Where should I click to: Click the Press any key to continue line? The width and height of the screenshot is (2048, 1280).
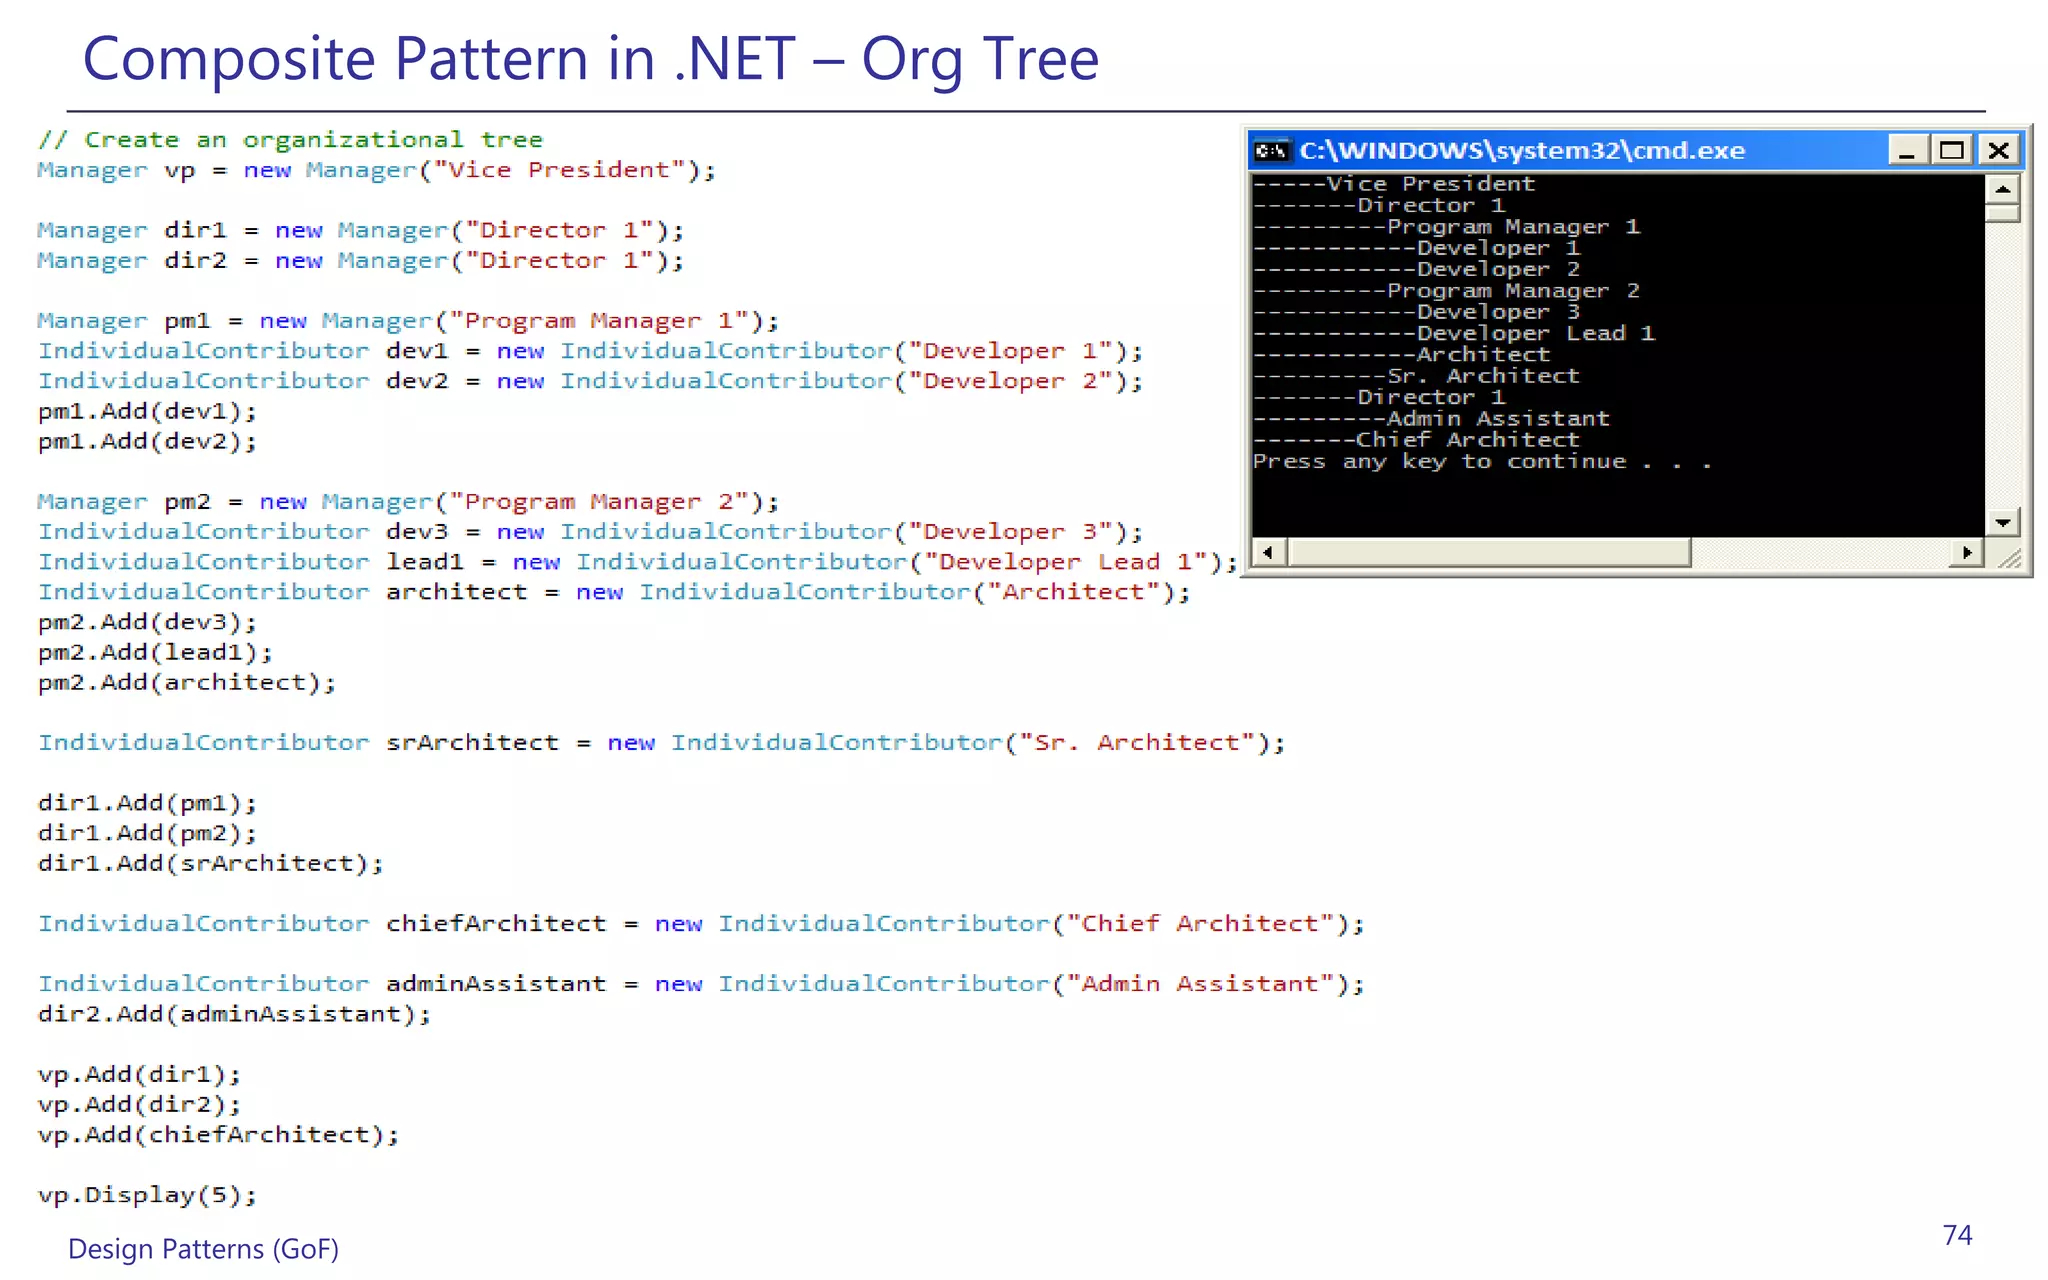tap(1480, 462)
